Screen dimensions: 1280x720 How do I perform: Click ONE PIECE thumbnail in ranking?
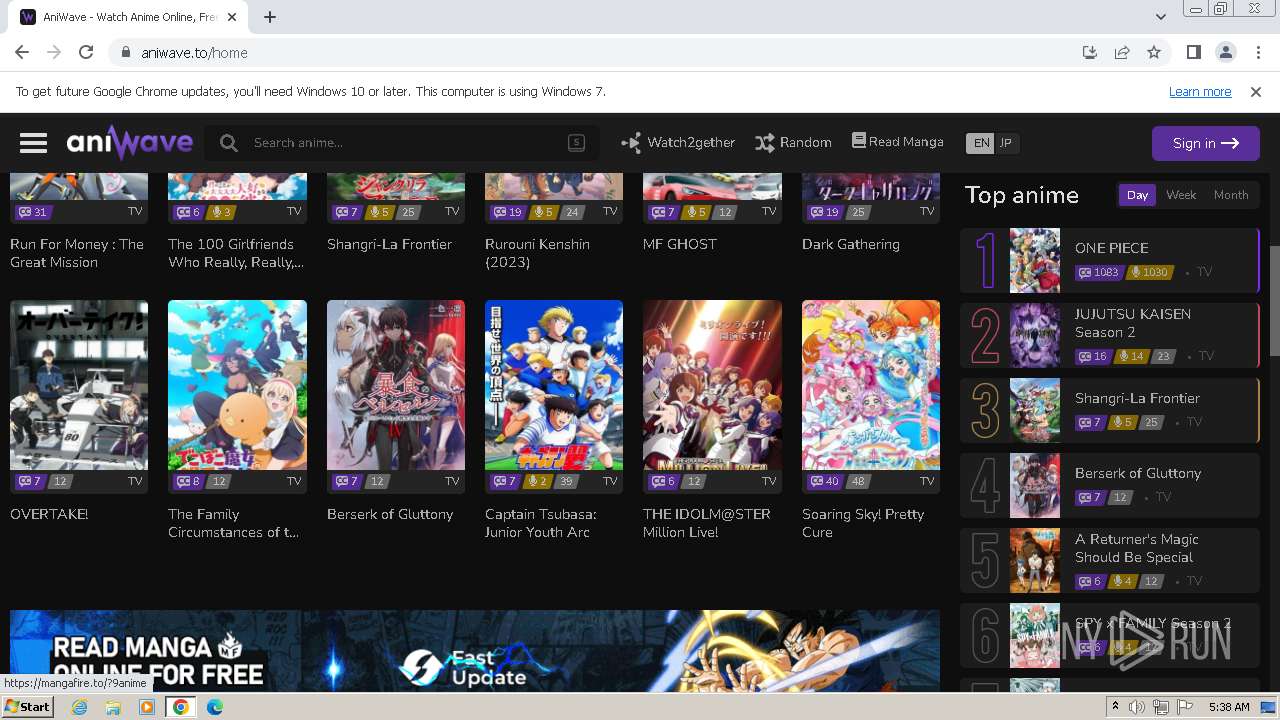tap(1034, 260)
